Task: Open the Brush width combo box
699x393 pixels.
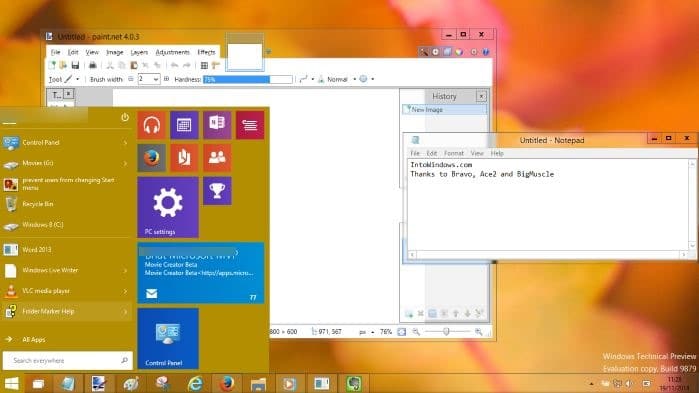Action: tap(148, 79)
